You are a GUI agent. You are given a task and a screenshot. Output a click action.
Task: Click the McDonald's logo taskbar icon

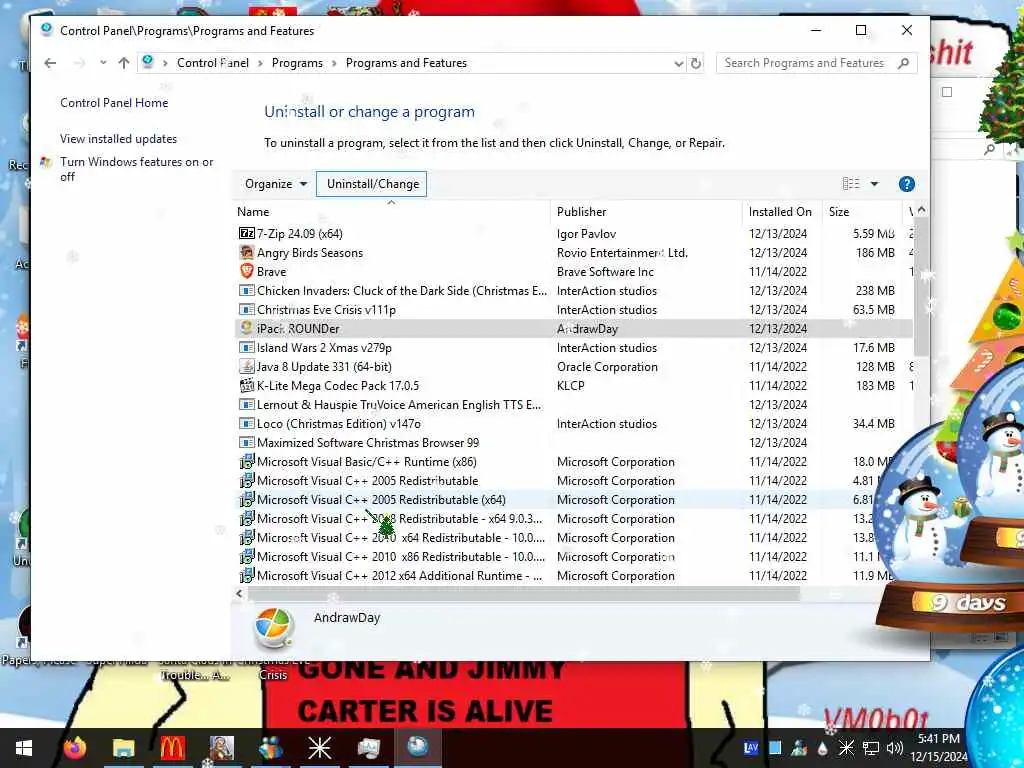(172, 748)
